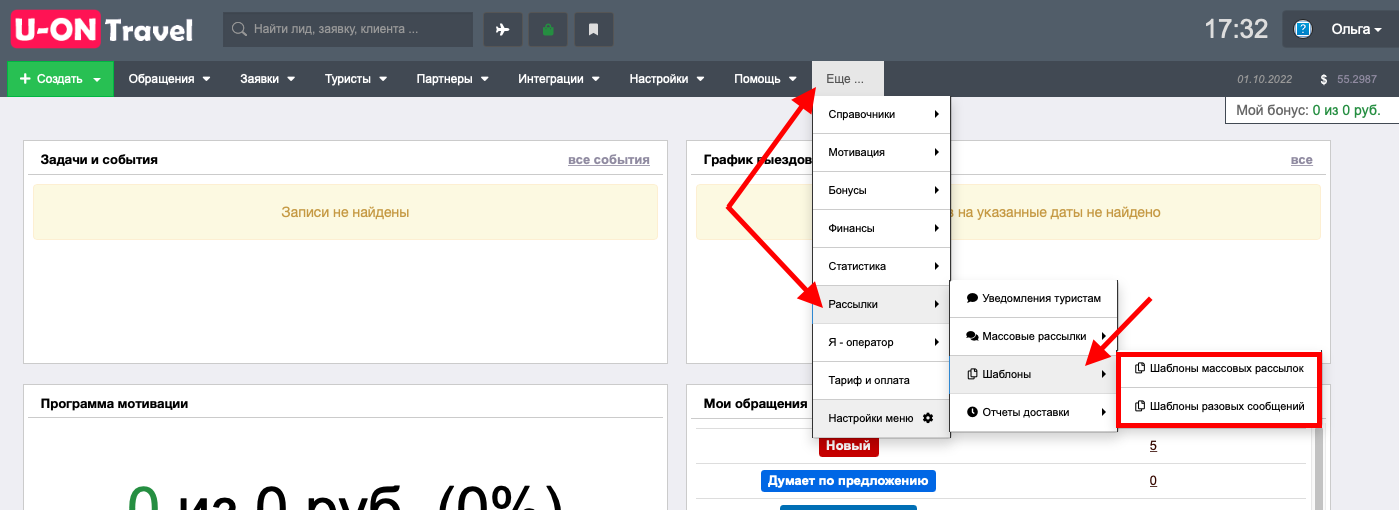Open the Интеграции menu

[x=558, y=79]
